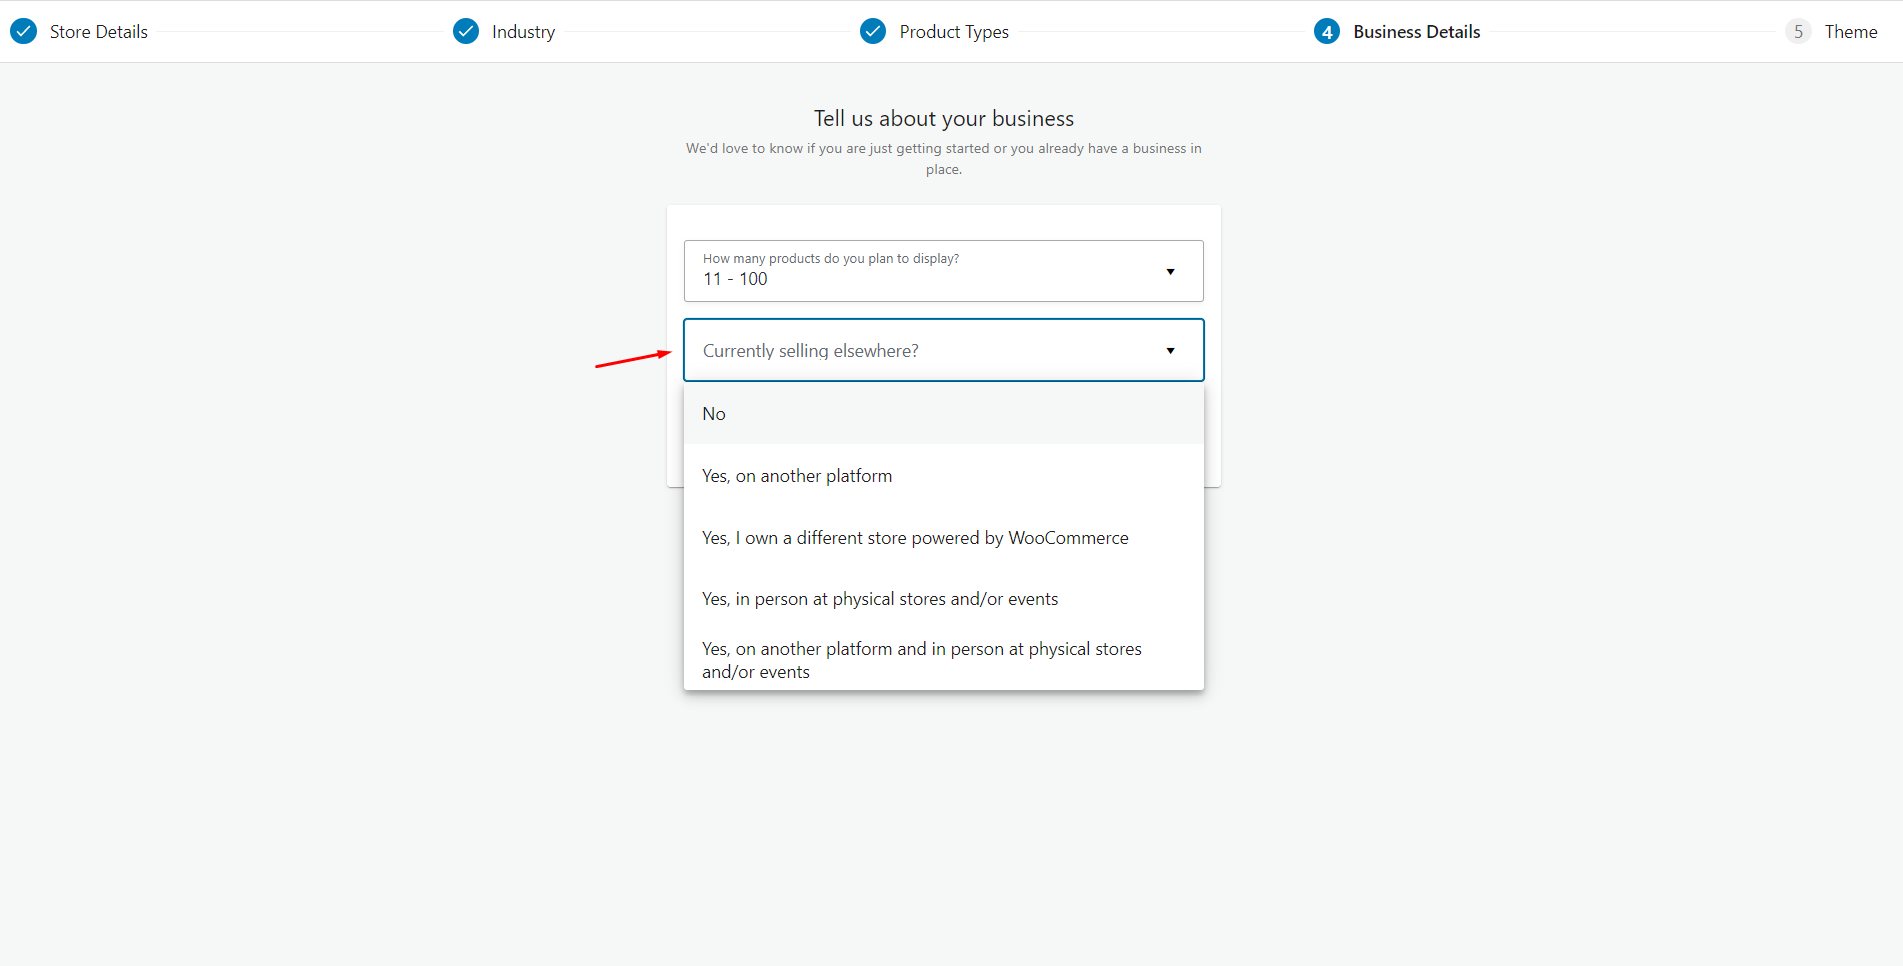Click the Business Details step number icon
The image size is (1903, 966).
[x=1327, y=31]
